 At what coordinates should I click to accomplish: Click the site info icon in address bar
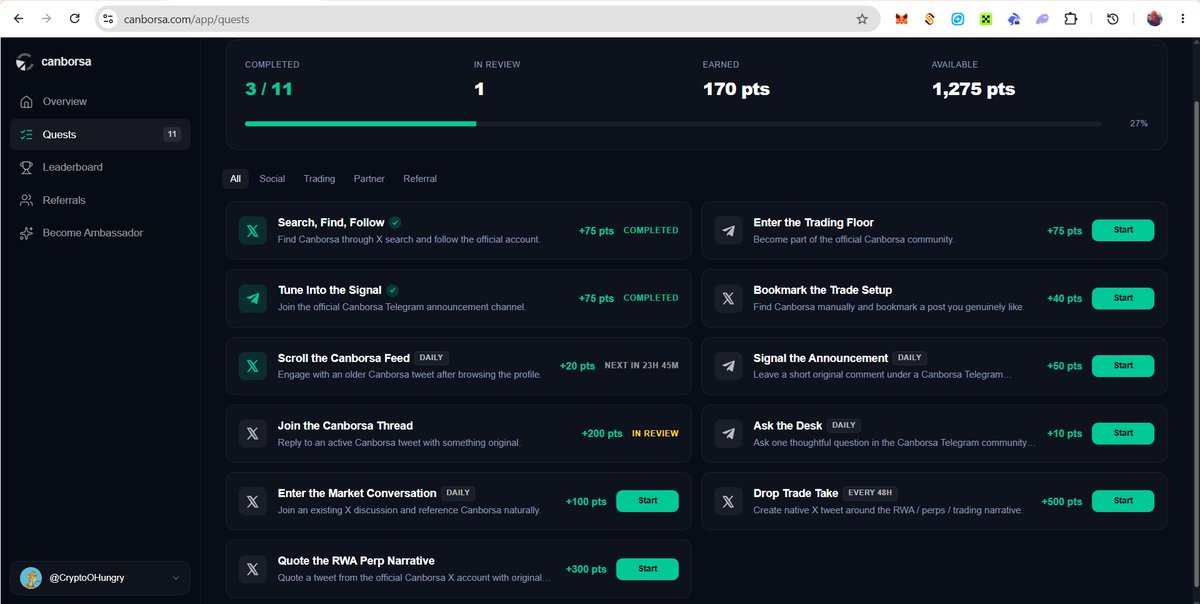[109, 19]
